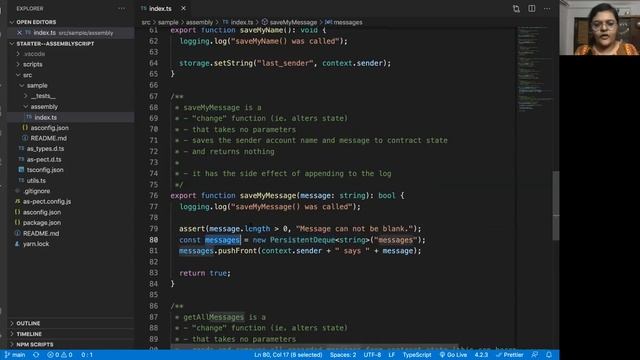
Task: Collapse the sample folder
Action: point(37,86)
